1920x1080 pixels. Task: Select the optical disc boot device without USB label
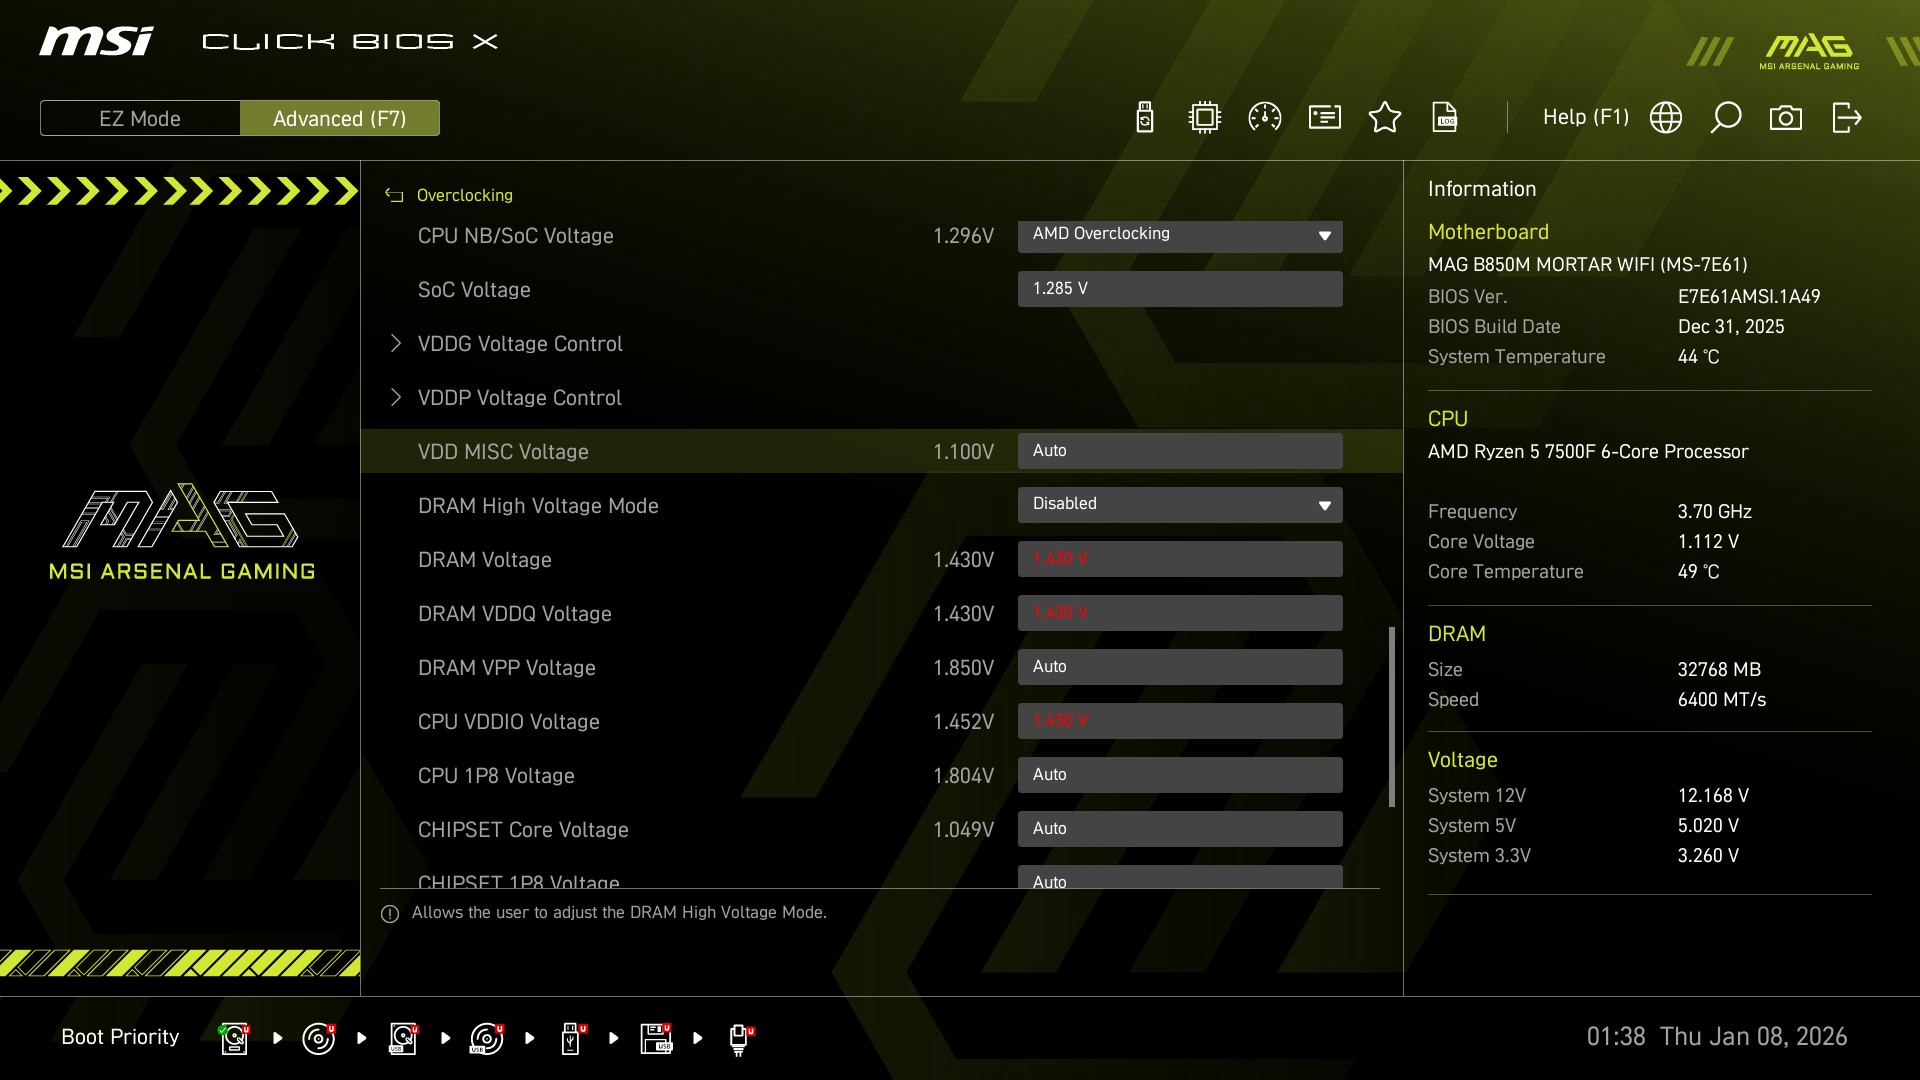(319, 1038)
